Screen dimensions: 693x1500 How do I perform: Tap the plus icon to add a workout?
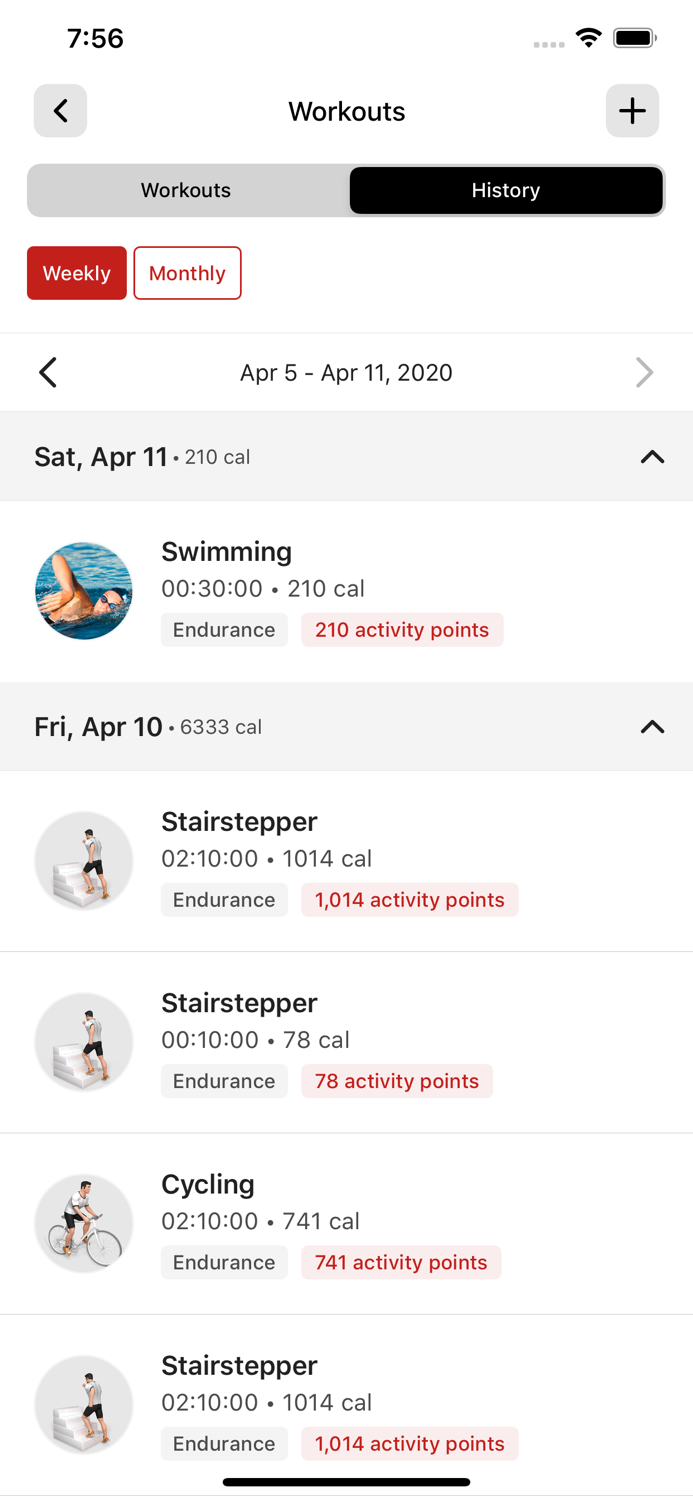pos(632,111)
